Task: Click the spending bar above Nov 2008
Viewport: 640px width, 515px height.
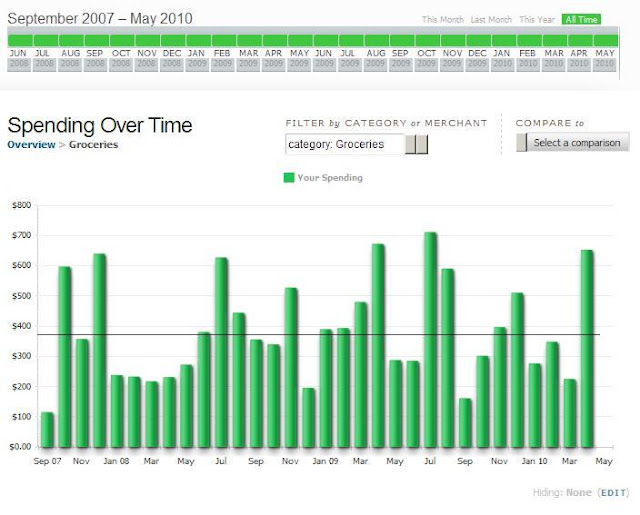Action: (x=291, y=368)
